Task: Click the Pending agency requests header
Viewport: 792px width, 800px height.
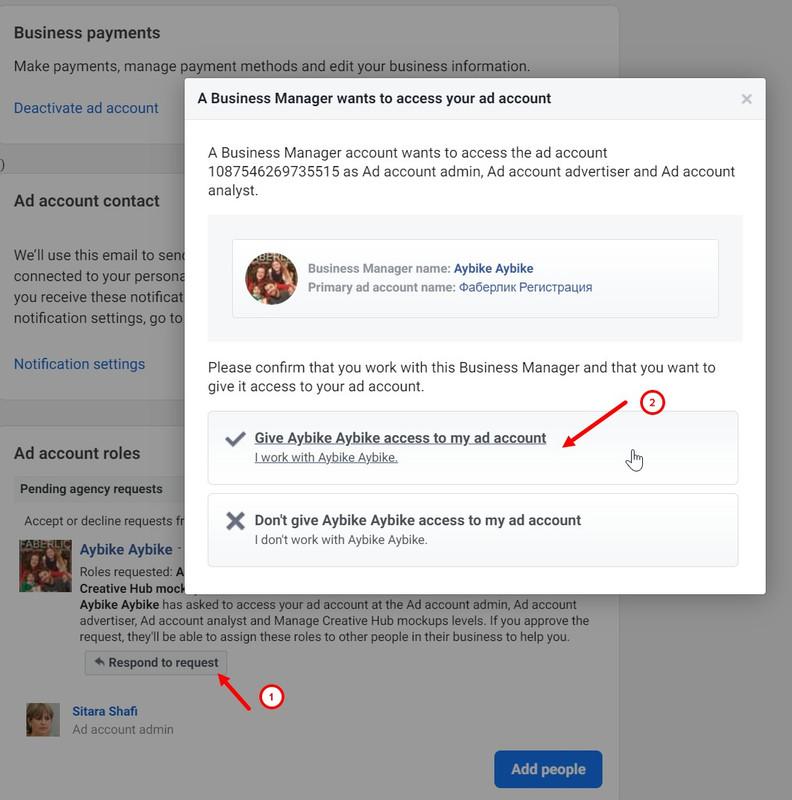Action: [91, 489]
